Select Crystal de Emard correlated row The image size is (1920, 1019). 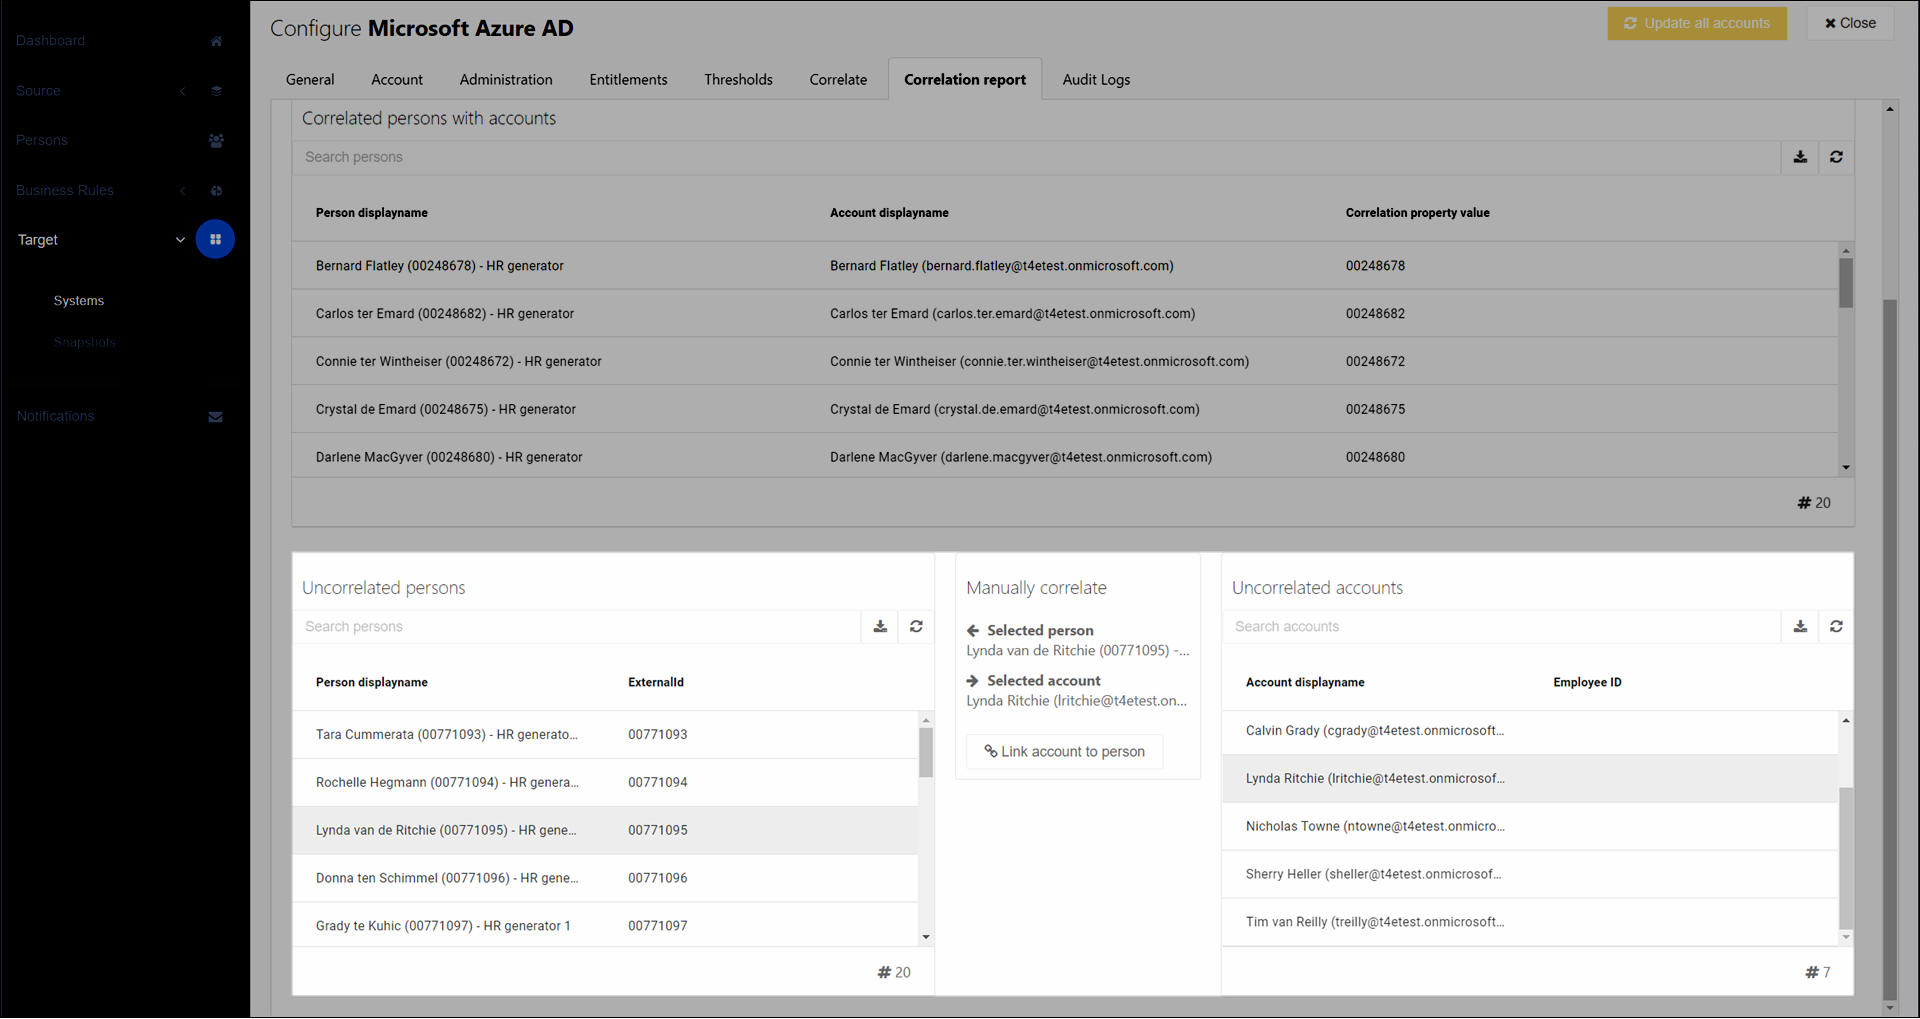point(1065,410)
